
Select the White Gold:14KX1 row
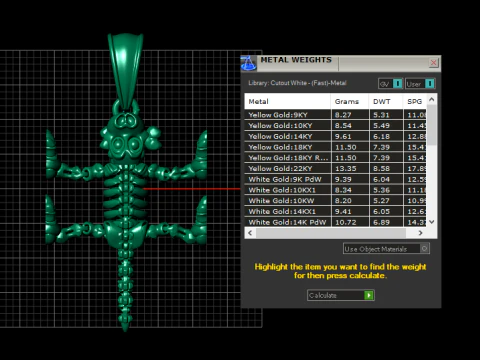click(335, 211)
